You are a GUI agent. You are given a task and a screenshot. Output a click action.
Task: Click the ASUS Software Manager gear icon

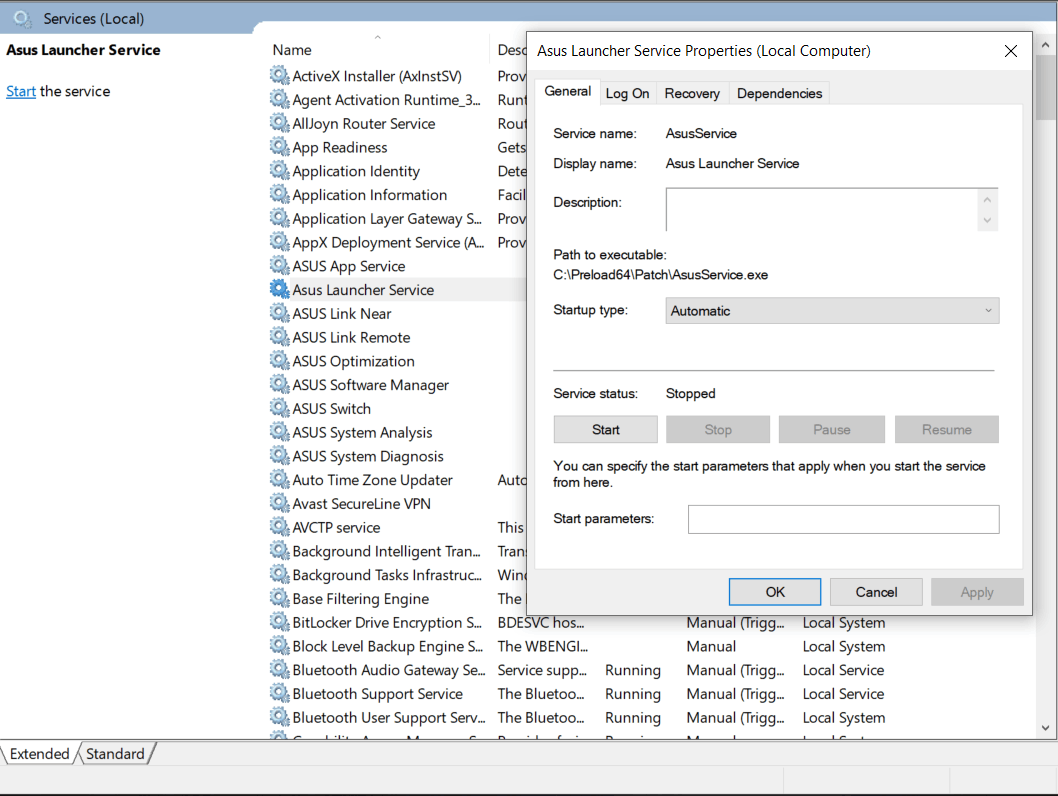279,384
